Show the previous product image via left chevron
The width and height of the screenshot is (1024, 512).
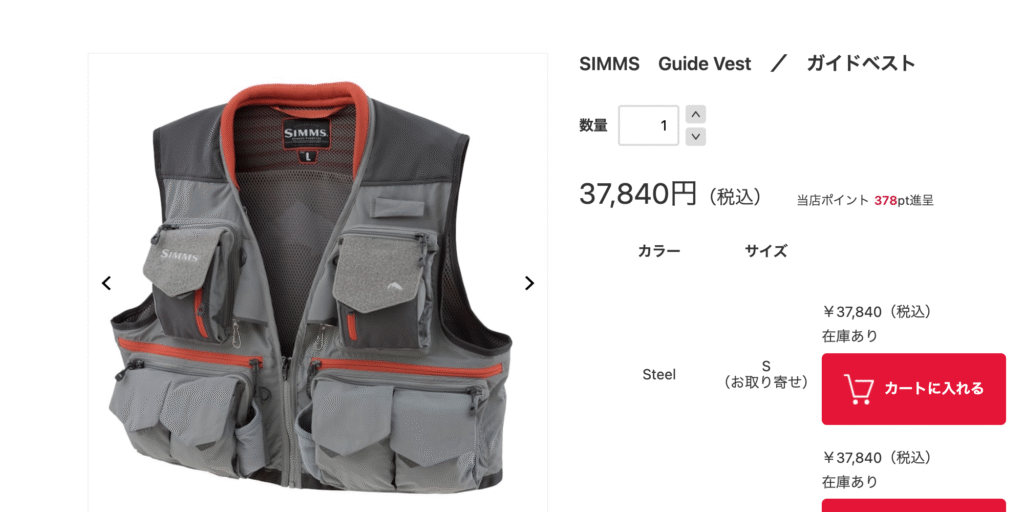[x=106, y=283]
